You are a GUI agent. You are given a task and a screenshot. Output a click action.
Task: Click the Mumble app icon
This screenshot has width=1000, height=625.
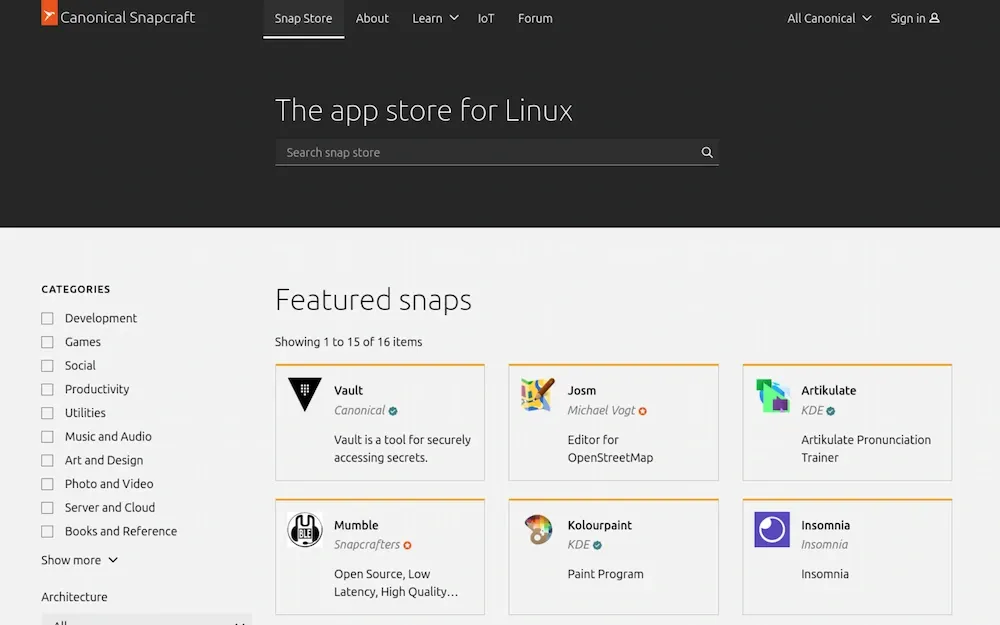click(303, 530)
